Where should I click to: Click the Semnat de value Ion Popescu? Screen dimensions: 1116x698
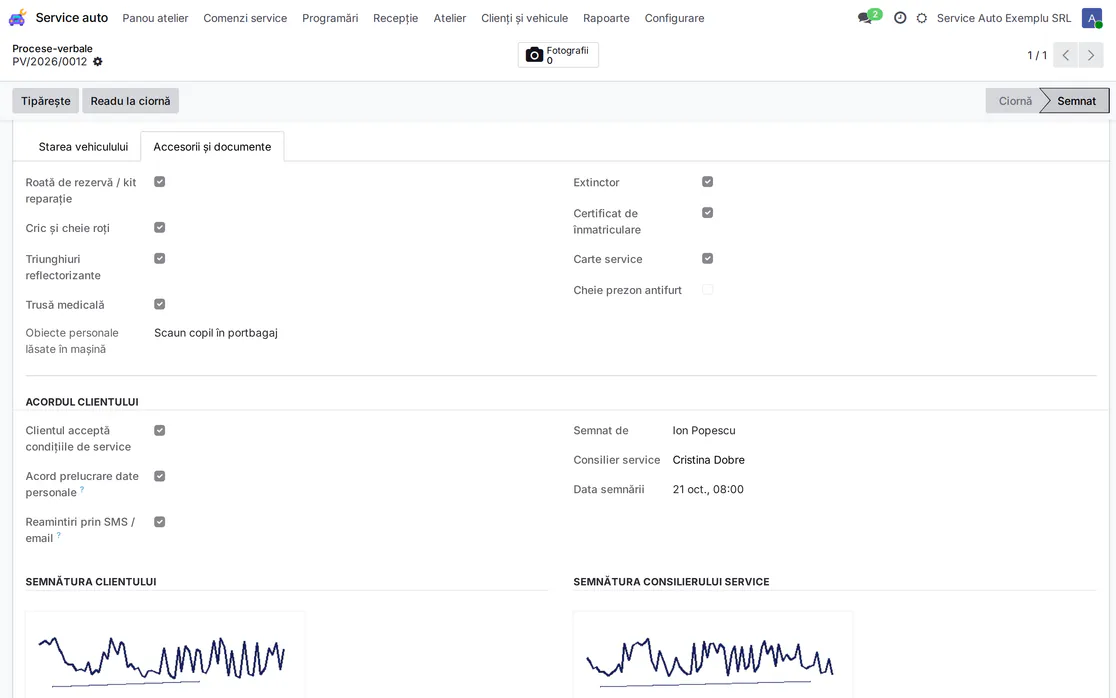(704, 430)
